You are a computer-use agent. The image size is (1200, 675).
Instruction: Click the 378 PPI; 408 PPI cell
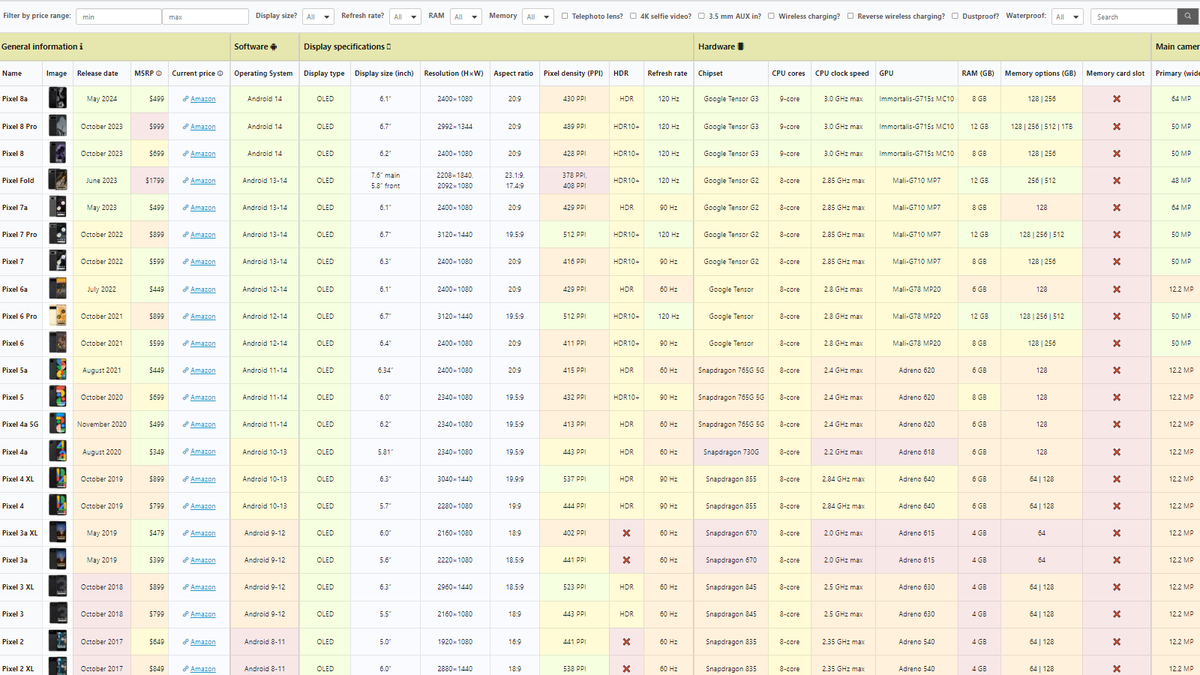click(573, 180)
